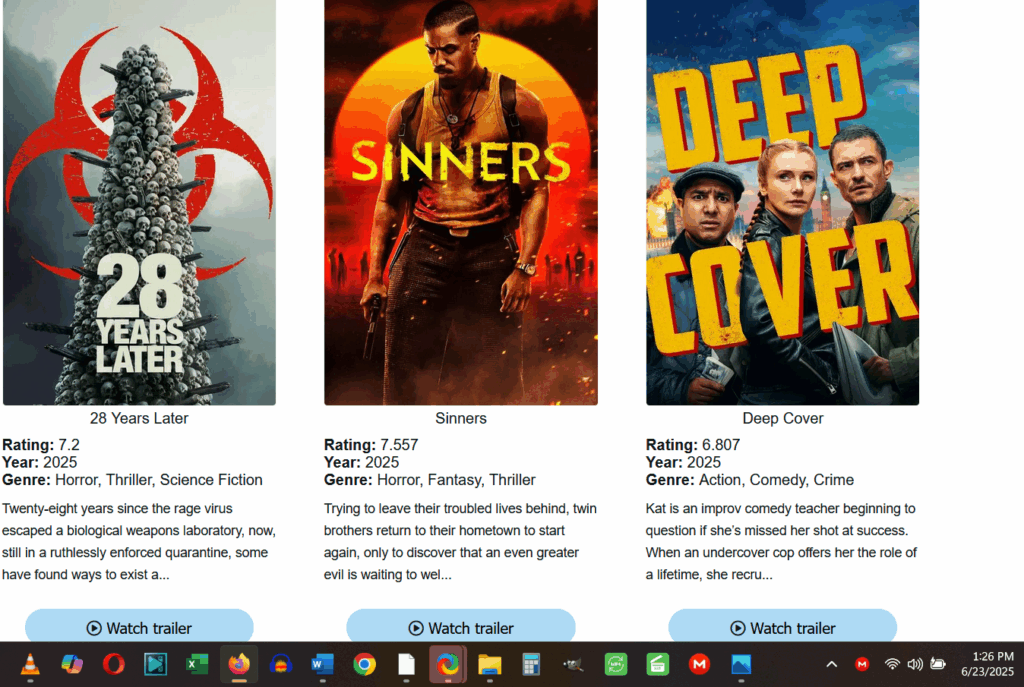Click the improv comedy teacher synopsis

point(782,541)
